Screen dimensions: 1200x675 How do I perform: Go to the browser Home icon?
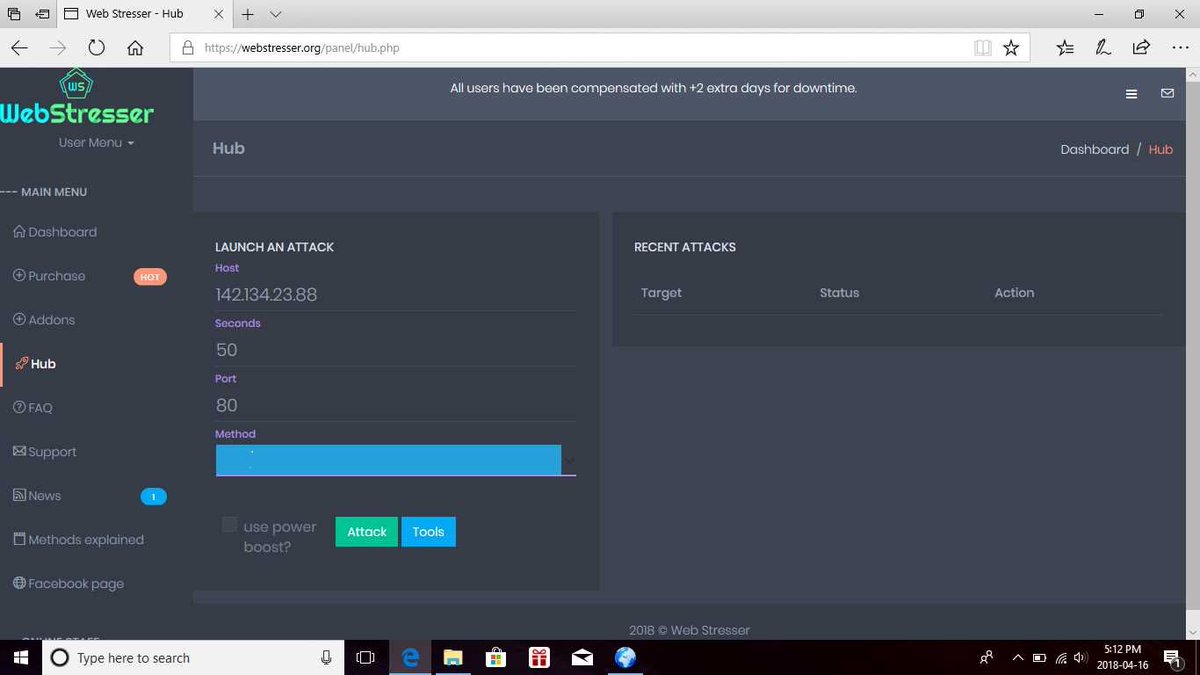pos(135,47)
